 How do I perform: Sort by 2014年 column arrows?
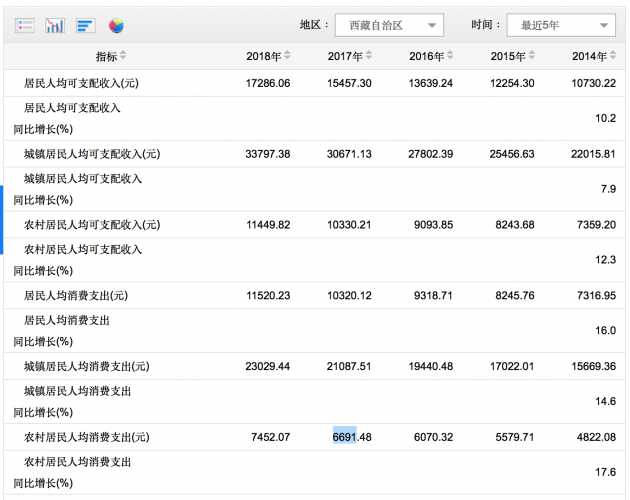pyautogui.click(x=612, y=55)
